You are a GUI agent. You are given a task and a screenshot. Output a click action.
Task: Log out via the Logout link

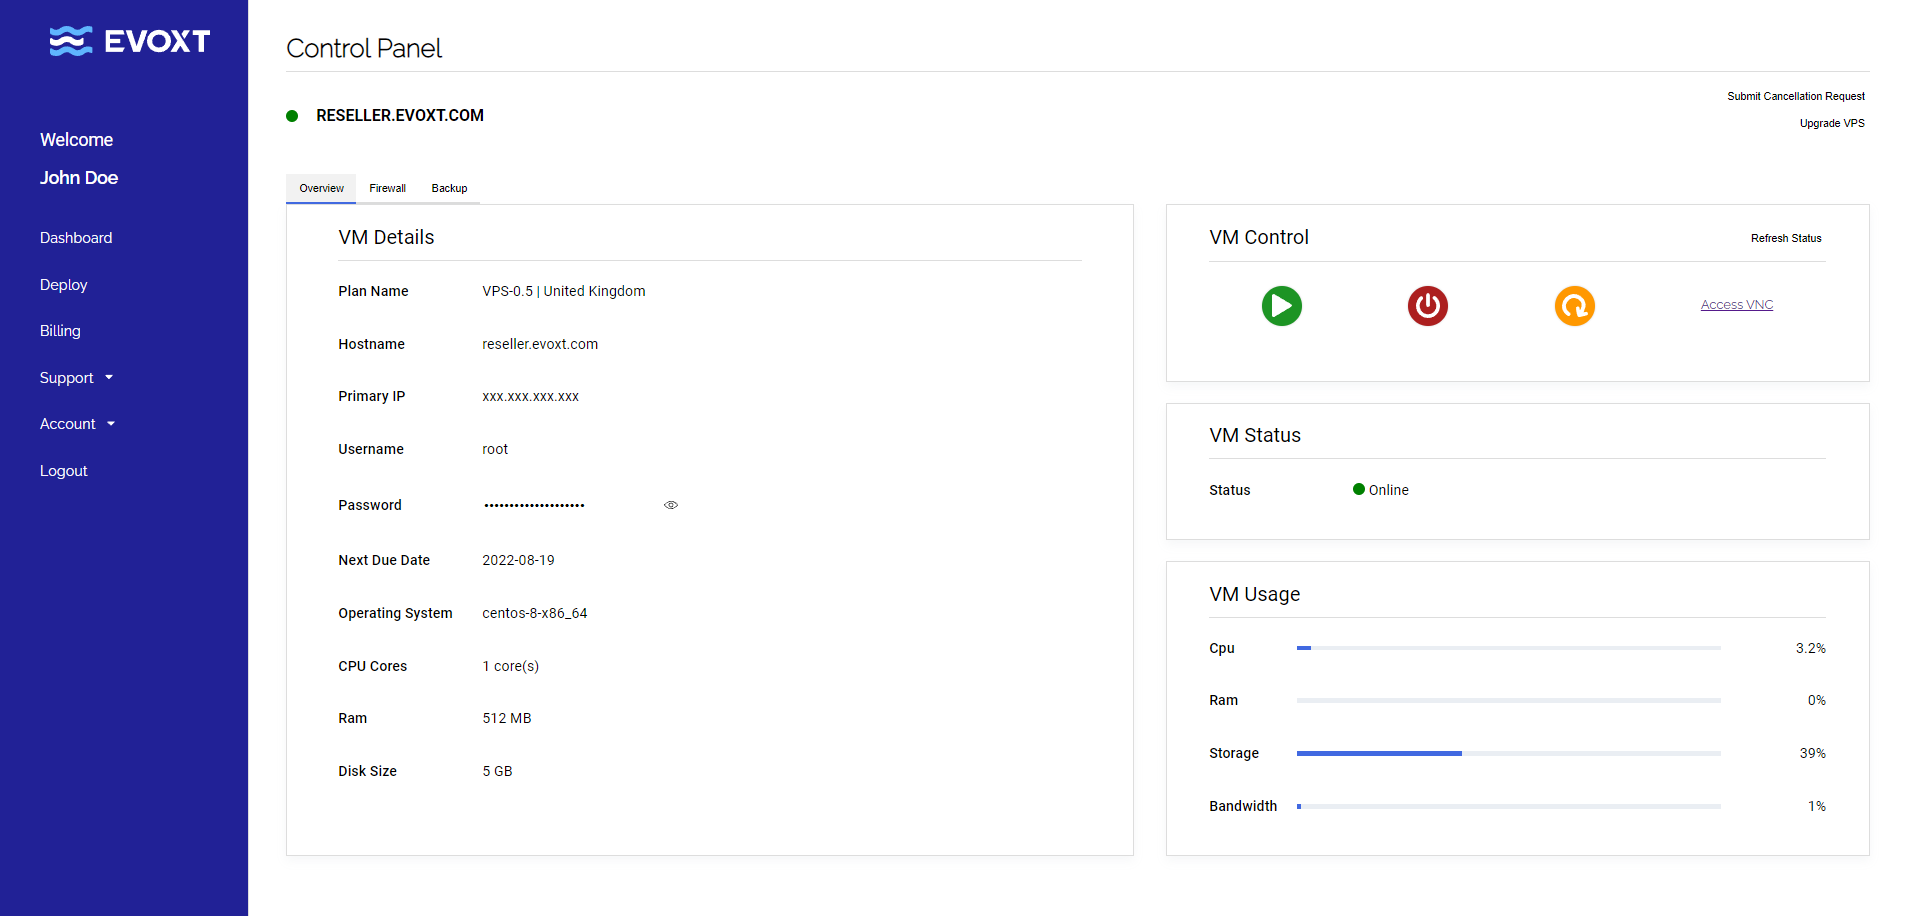pos(64,471)
